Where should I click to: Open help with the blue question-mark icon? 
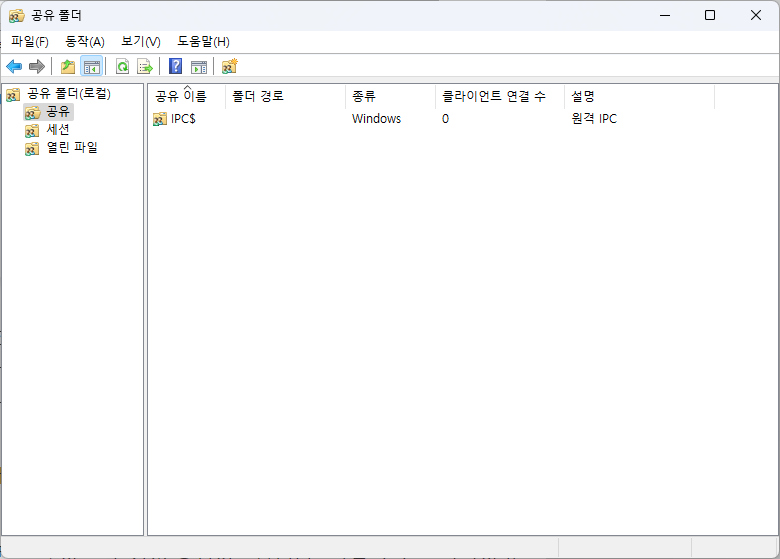coord(176,66)
